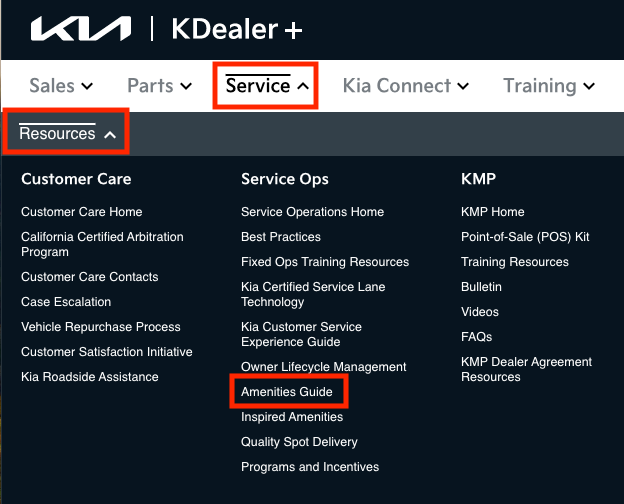Open Point-of-Sale (POS) Kit link
This screenshot has height=504, width=624.
(525, 237)
